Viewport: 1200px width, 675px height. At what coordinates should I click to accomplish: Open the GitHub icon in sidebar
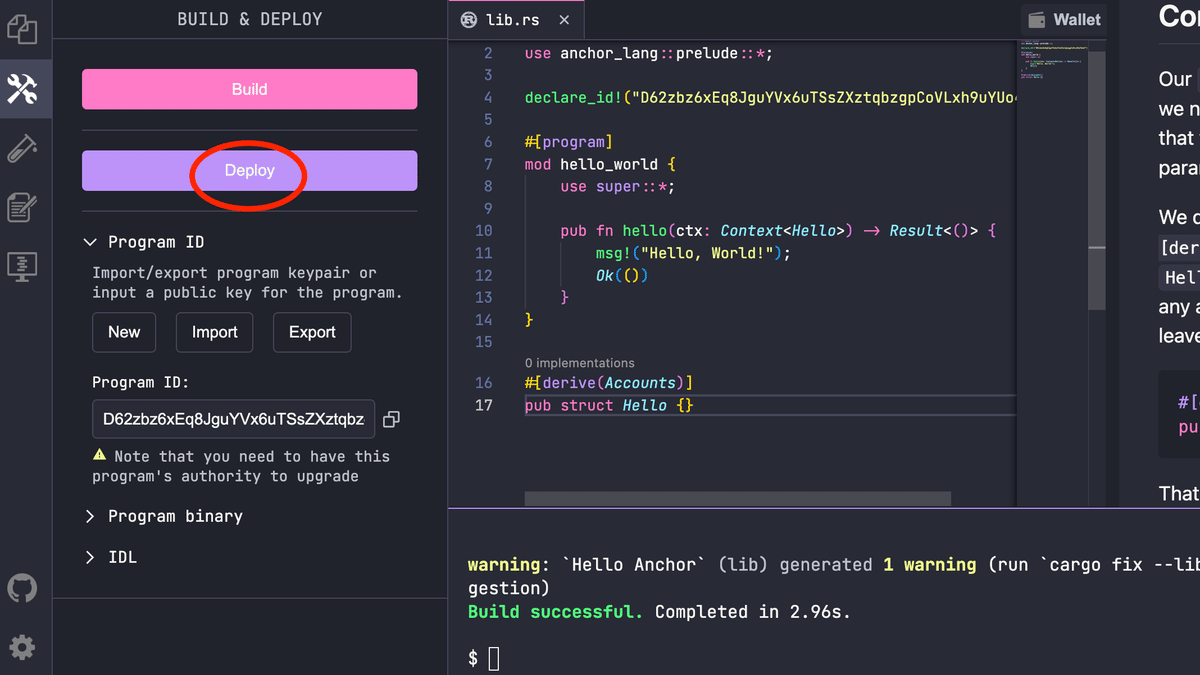pyautogui.click(x=22, y=588)
